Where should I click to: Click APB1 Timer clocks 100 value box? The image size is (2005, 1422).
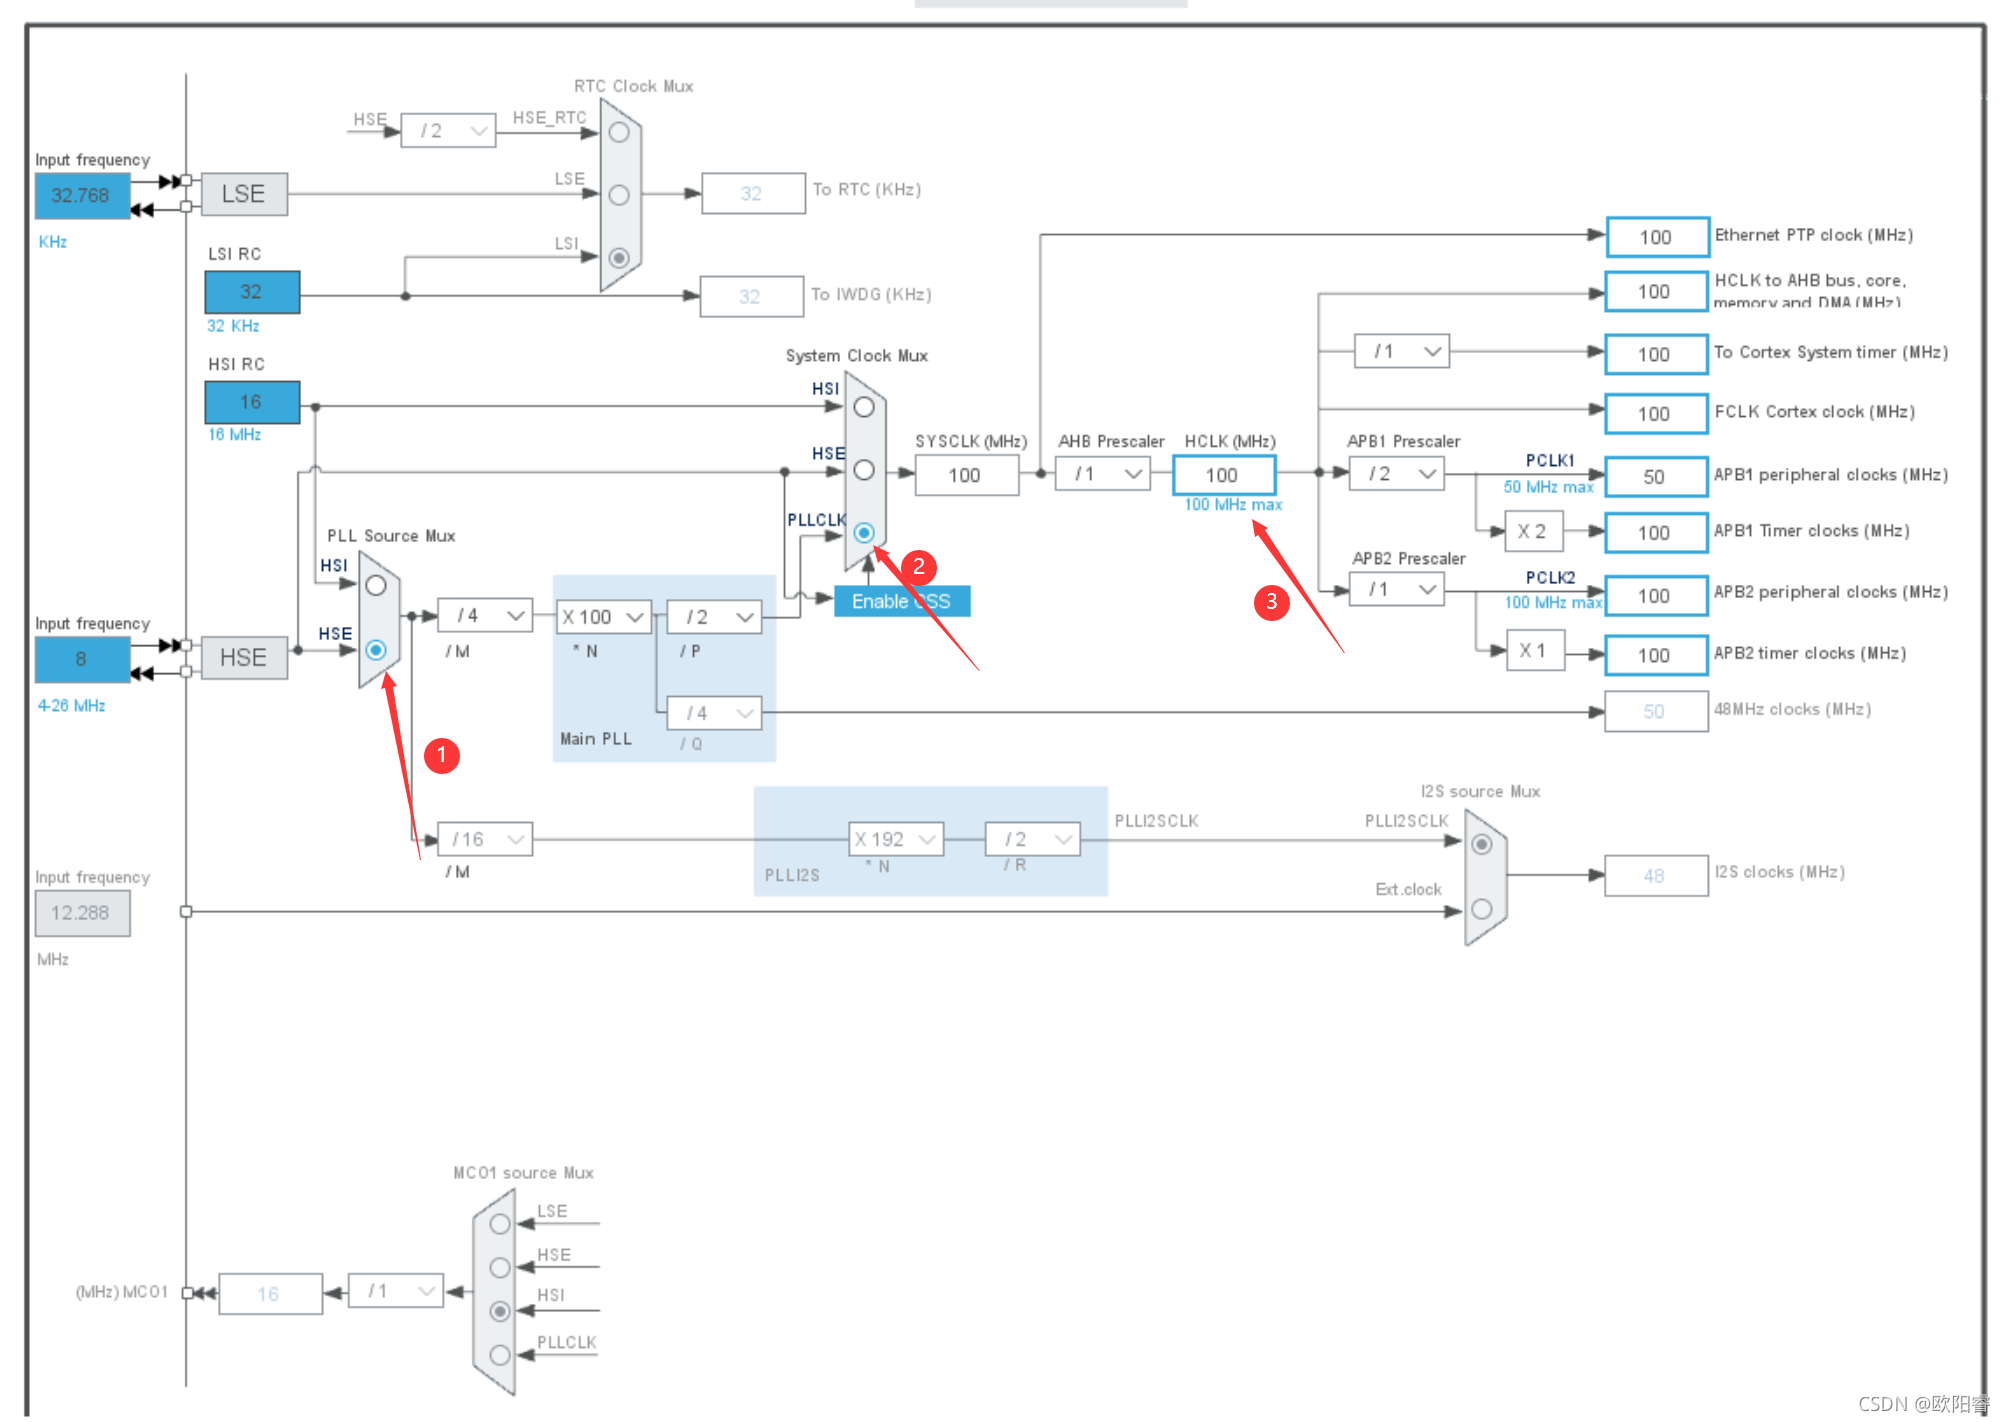(x=1656, y=533)
